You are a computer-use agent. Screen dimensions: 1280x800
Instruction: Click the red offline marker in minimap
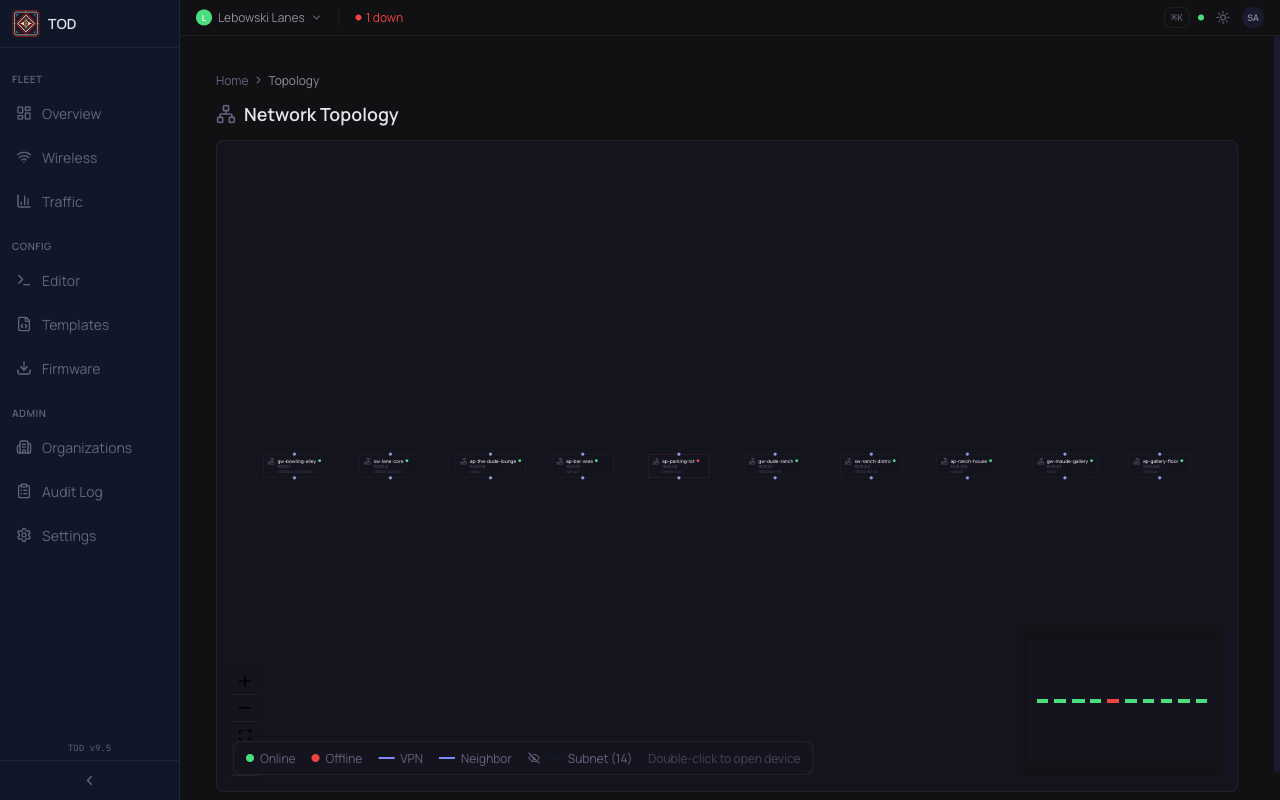point(1113,701)
